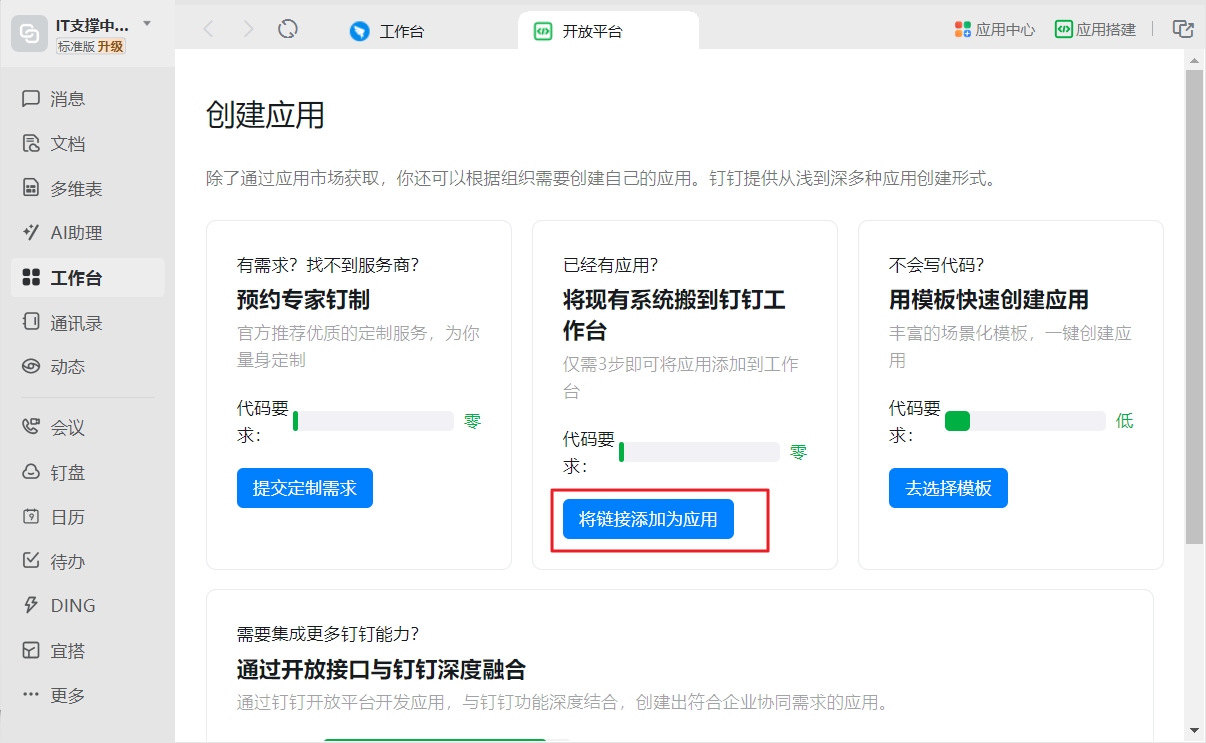This screenshot has height=743, width=1206.
Task: Click the 标准版 edition label
Action: point(75,46)
